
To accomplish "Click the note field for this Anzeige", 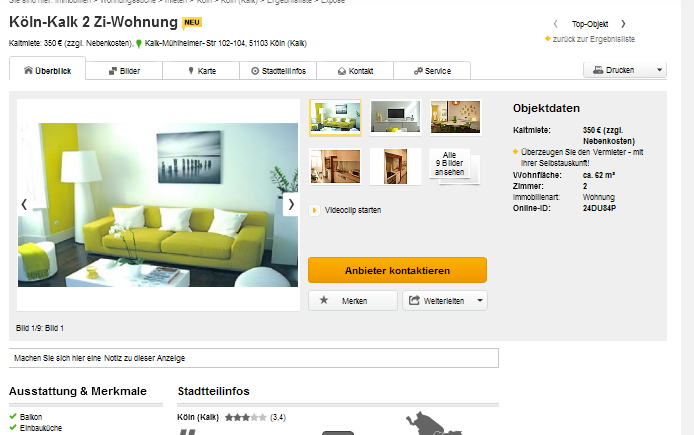I will coord(254,358).
